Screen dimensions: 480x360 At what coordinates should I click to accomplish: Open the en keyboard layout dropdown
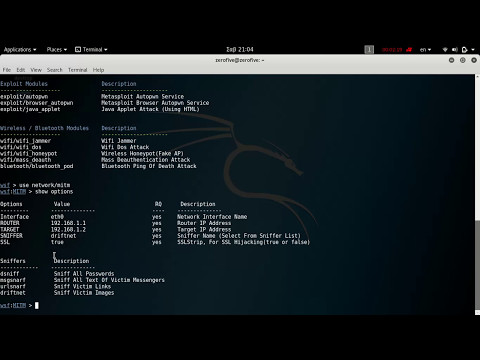425,50
